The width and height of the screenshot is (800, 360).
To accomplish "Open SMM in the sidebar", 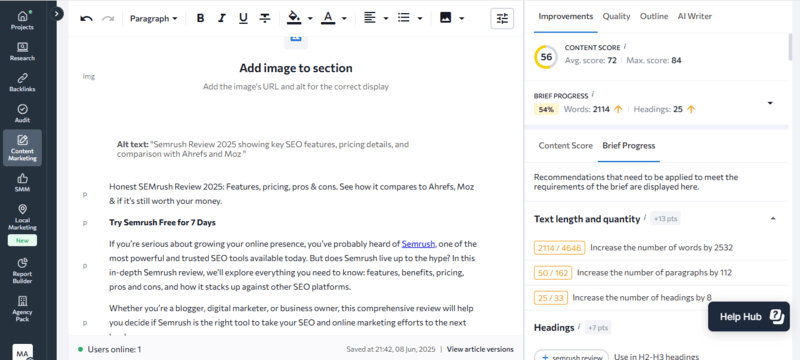I will pyautogui.click(x=22, y=184).
